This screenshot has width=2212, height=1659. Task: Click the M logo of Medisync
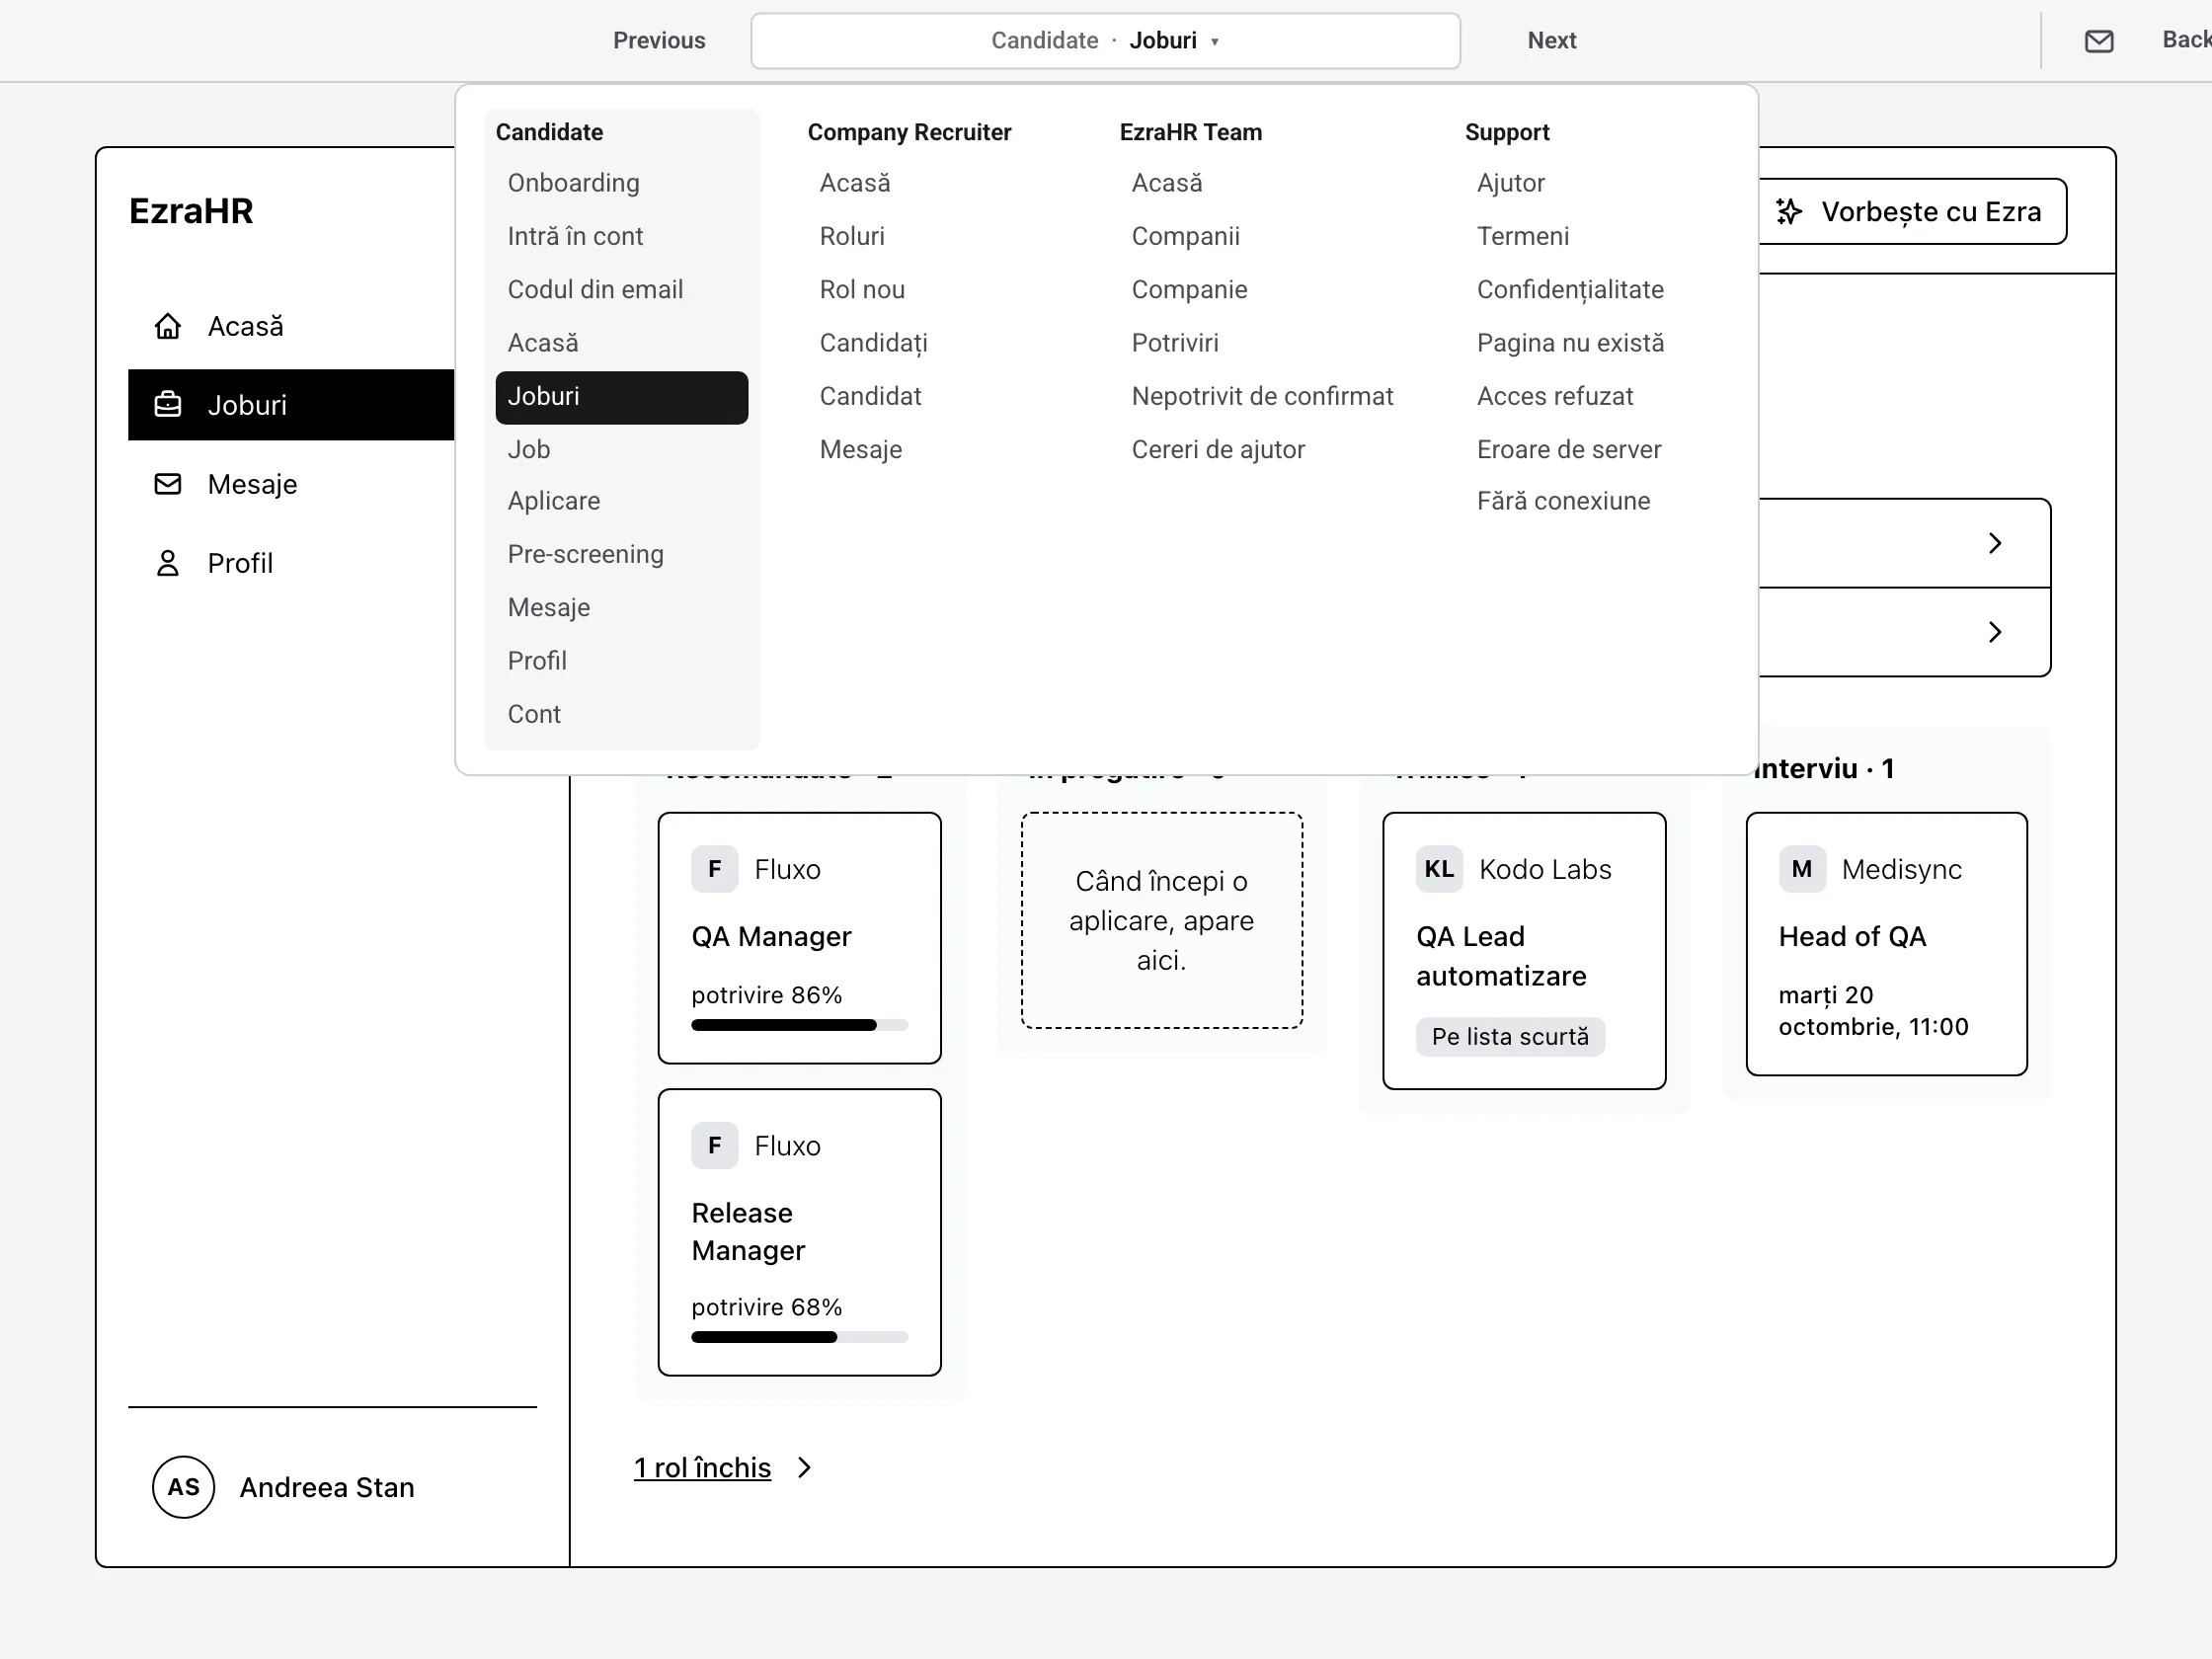1802,869
